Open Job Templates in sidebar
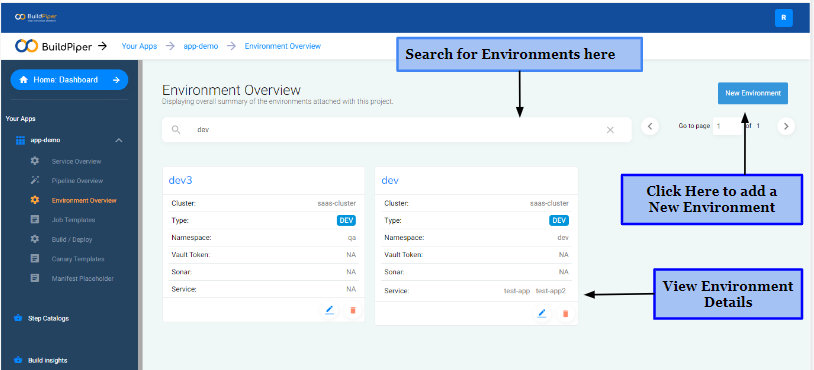814x370 pixels. [73, 220]
